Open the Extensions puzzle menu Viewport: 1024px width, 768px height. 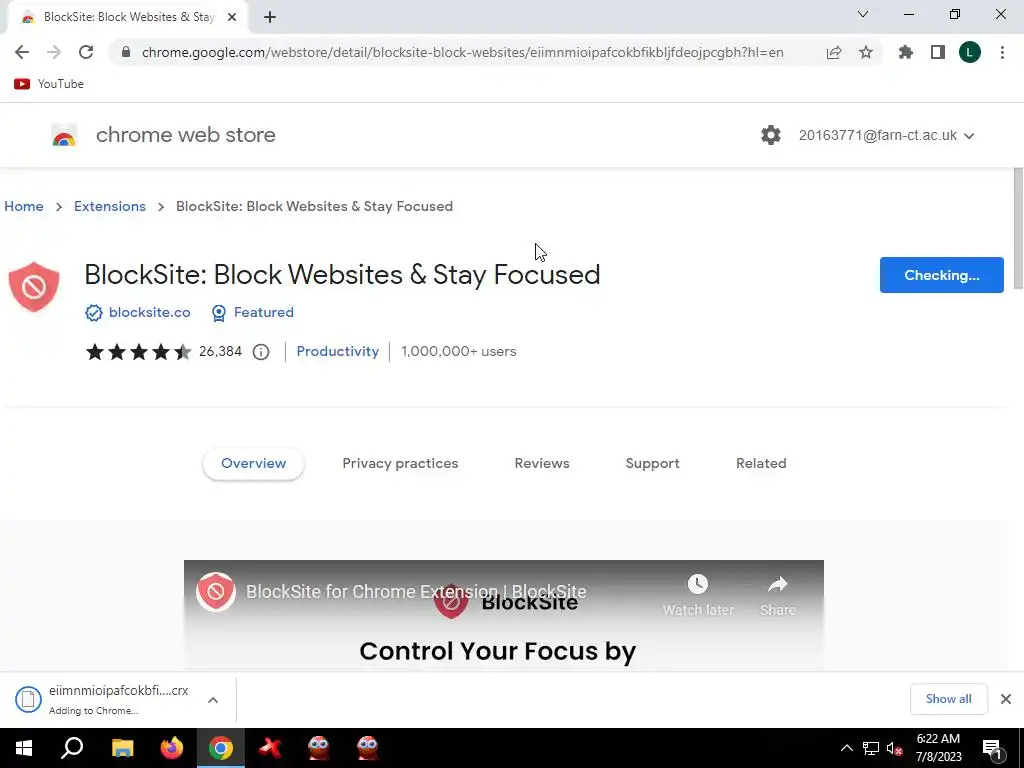(906, 52)
